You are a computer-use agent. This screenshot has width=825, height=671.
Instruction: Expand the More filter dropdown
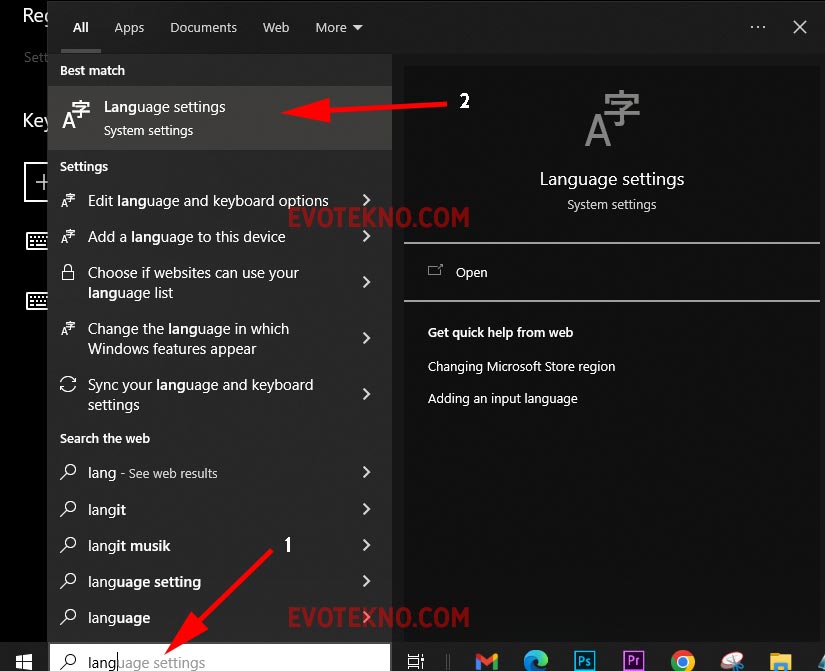coord(338,28)
